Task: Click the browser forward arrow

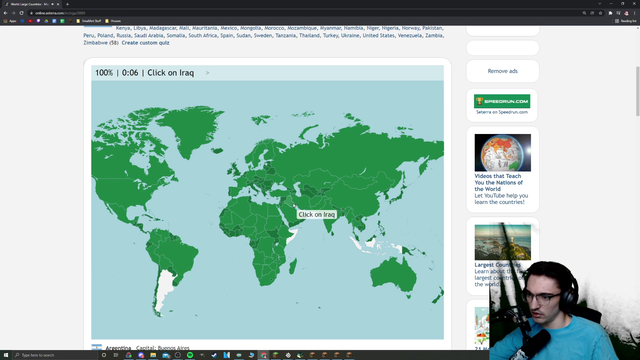Action: pos(13,13)
